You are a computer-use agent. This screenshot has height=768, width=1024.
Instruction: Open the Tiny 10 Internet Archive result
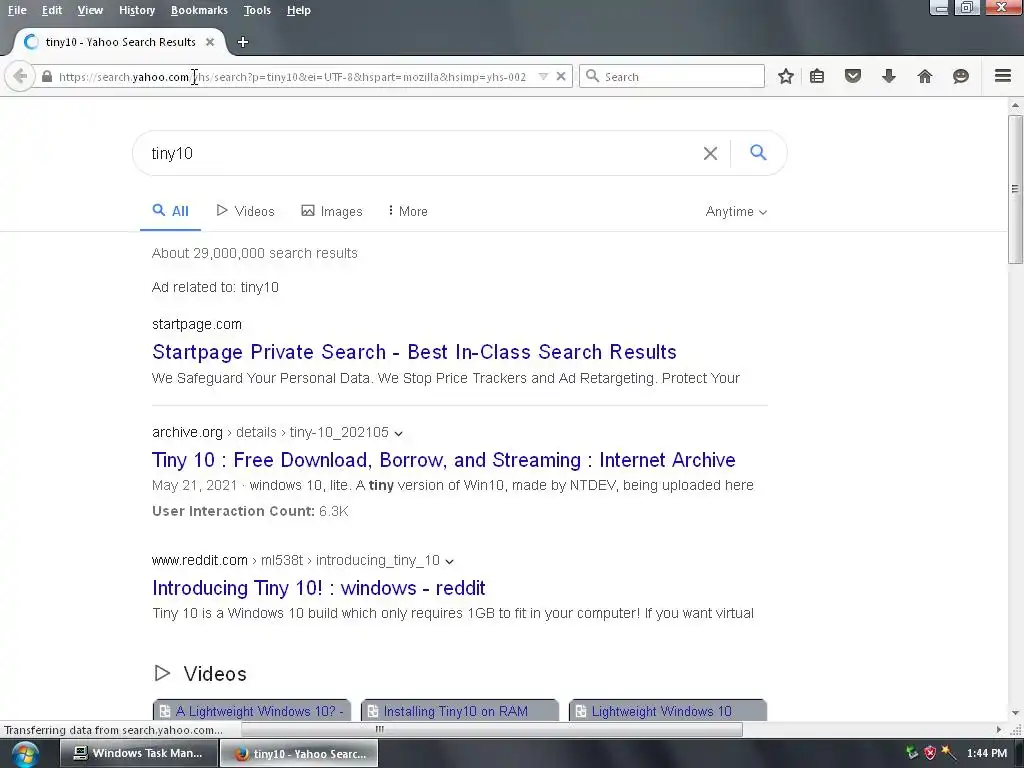point(443,460)
